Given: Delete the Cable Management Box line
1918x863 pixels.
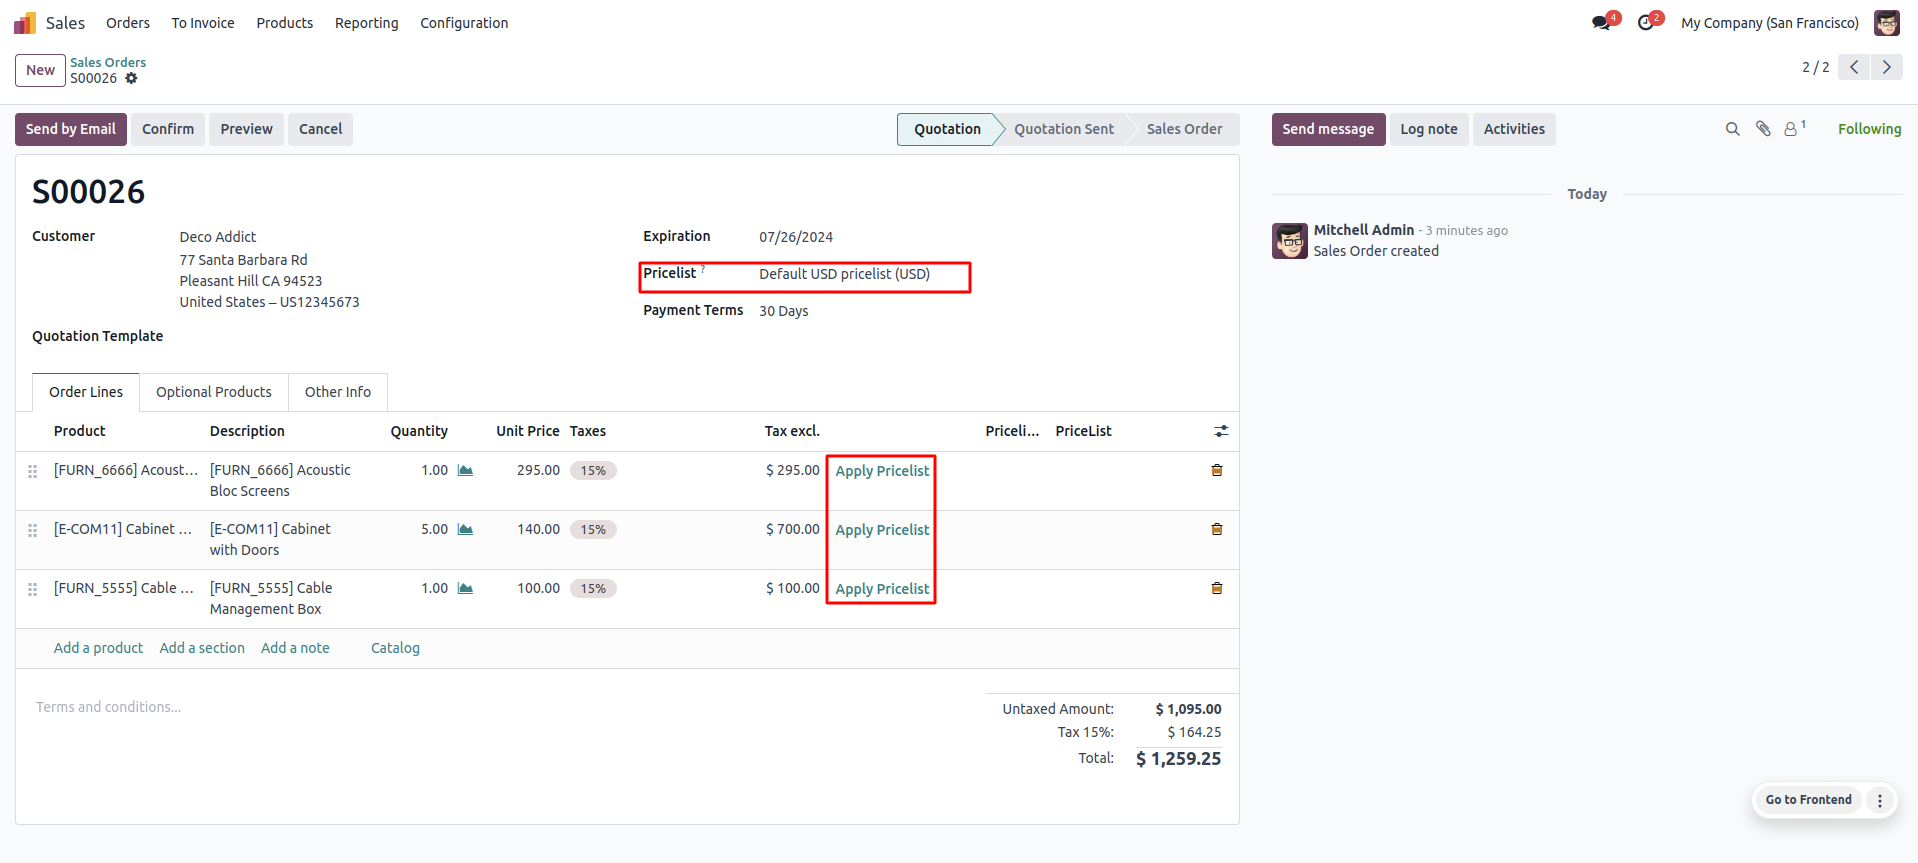Looking at the screenshot, I should coord(1216,588).
